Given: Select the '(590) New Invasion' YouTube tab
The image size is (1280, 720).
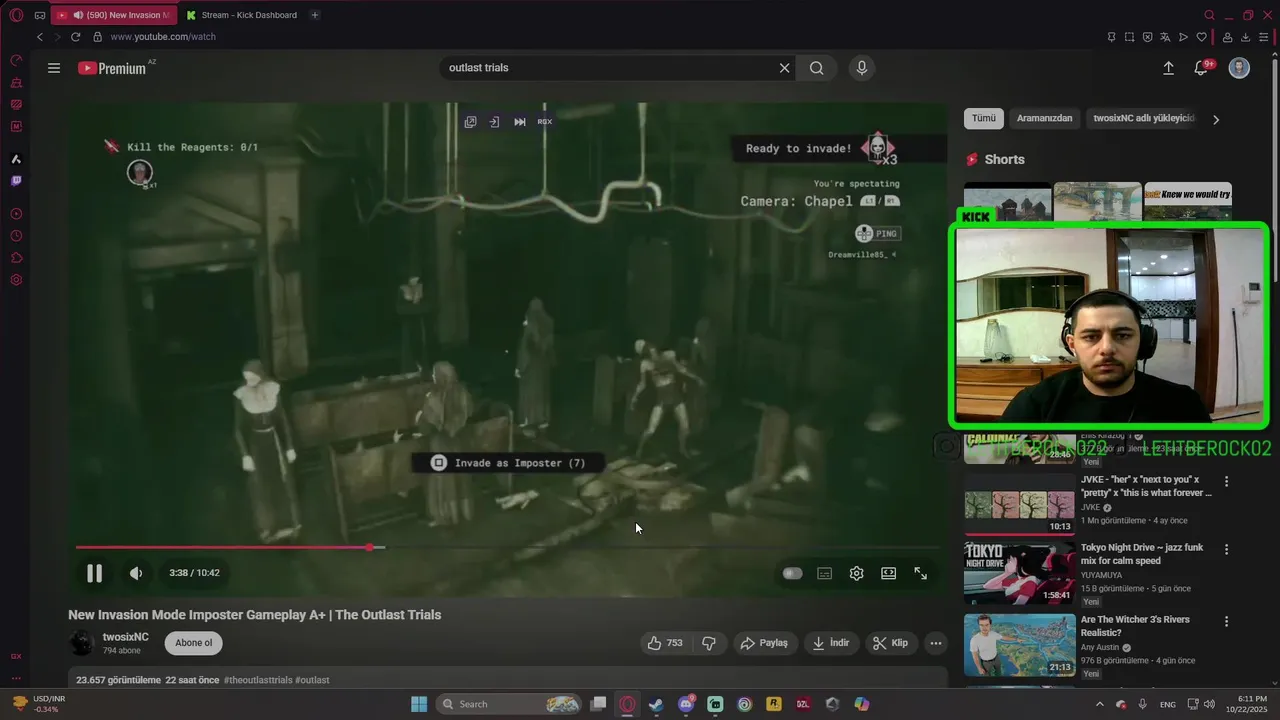Looking at the screenshot, I should coord(115,15).
